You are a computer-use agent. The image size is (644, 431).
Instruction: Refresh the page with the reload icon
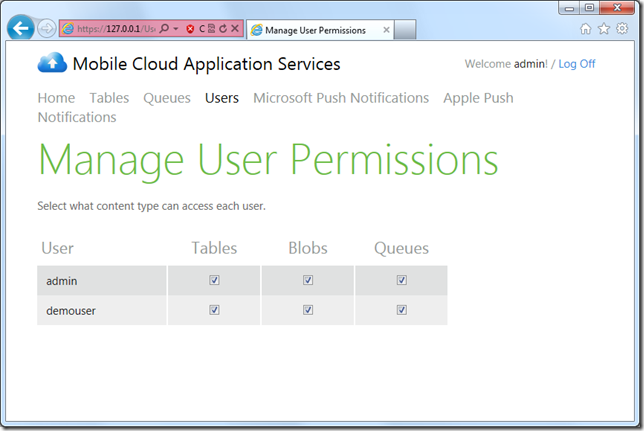coord(223,28)
